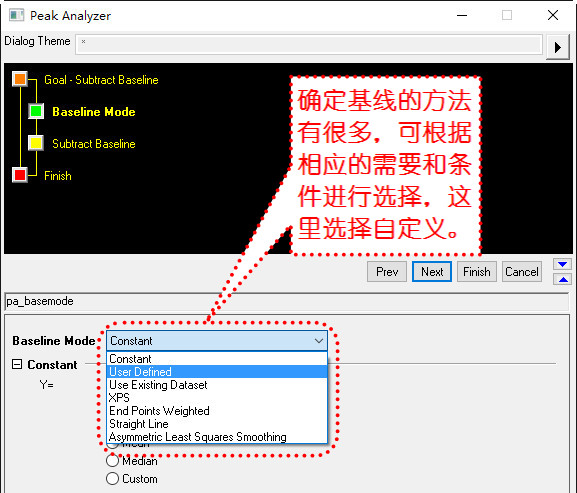
Task: Click the orange Goal node square
Action: point(20,79)
